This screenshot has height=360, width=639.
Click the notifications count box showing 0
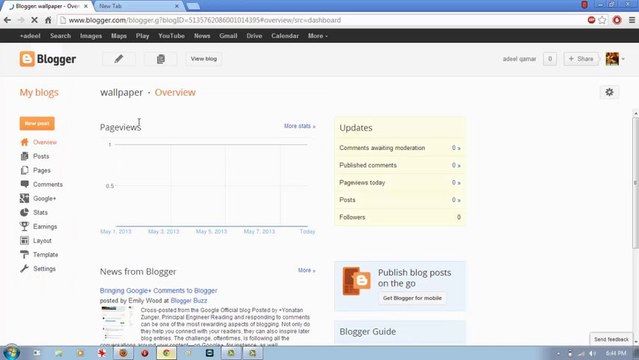[x=550, y=59]
